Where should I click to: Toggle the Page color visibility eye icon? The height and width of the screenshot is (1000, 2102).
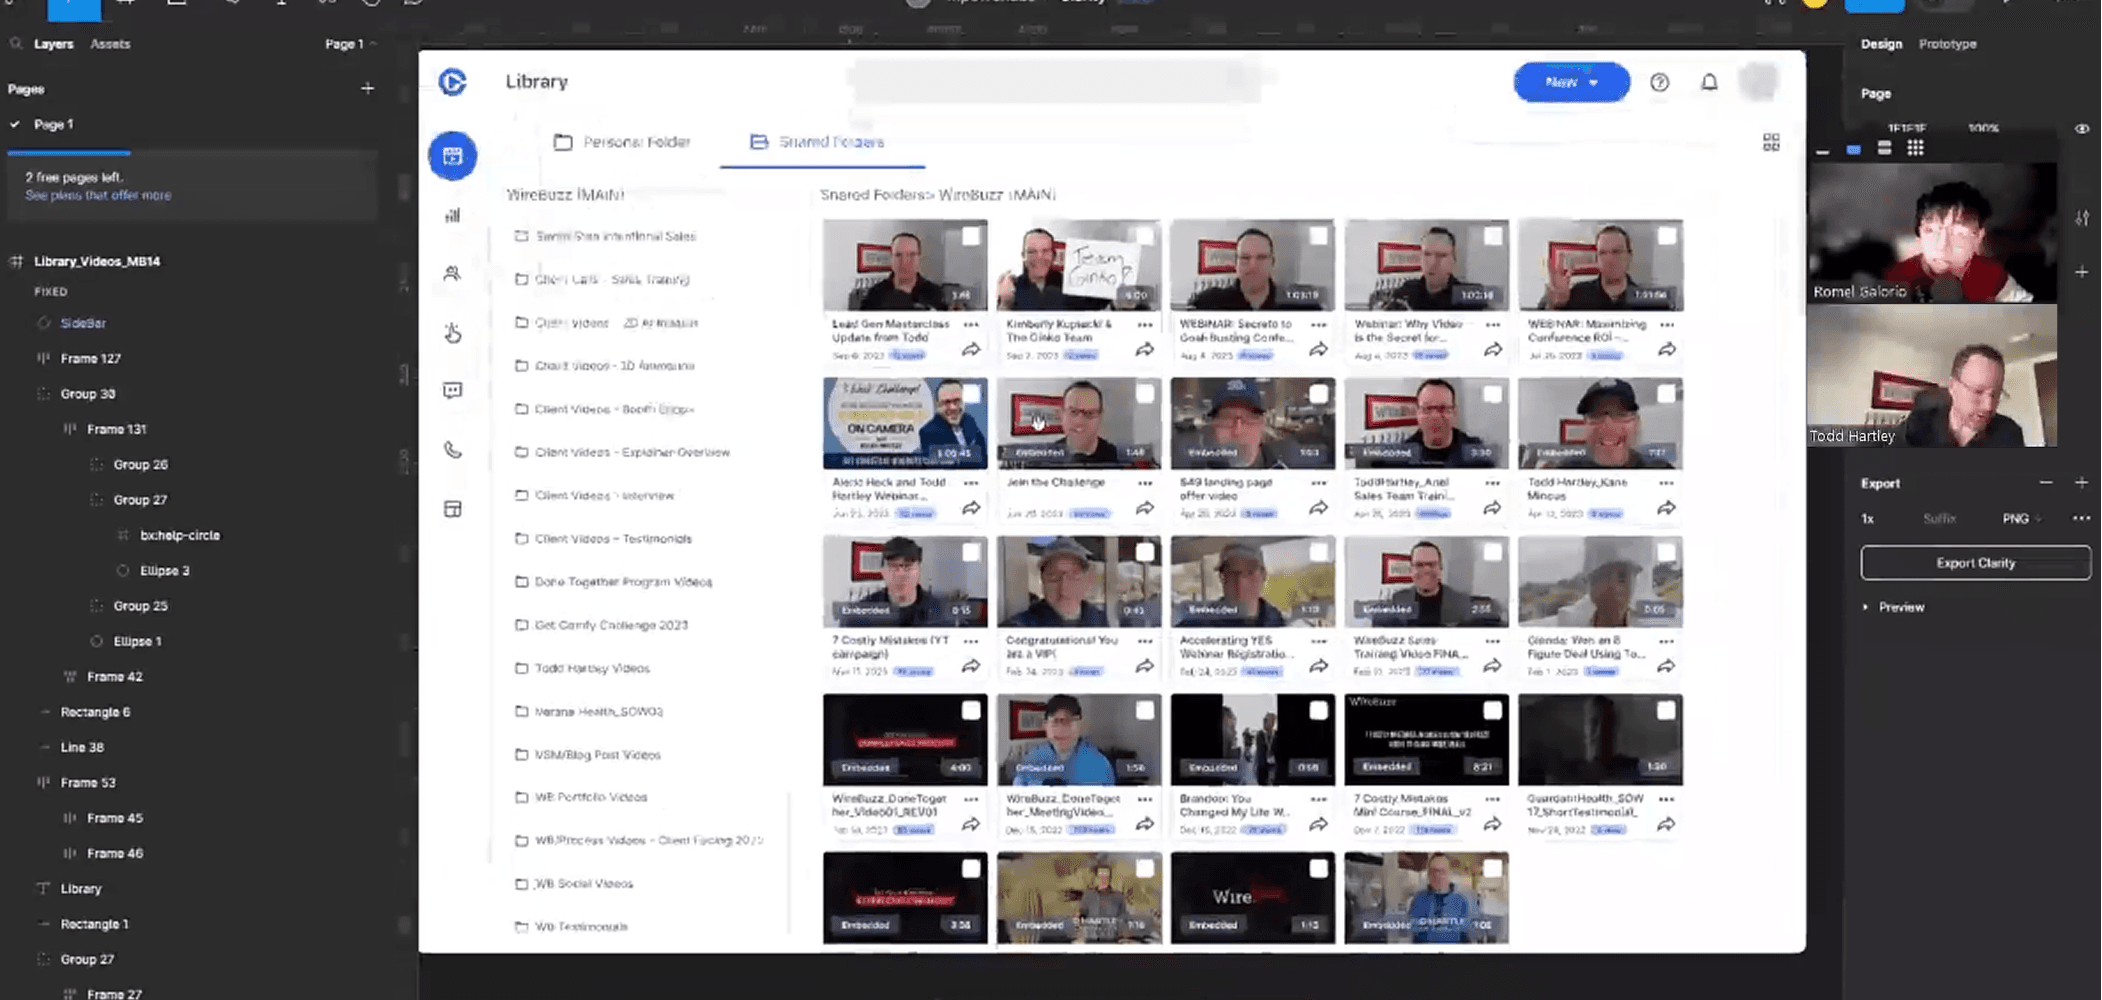coord(2082,129)
